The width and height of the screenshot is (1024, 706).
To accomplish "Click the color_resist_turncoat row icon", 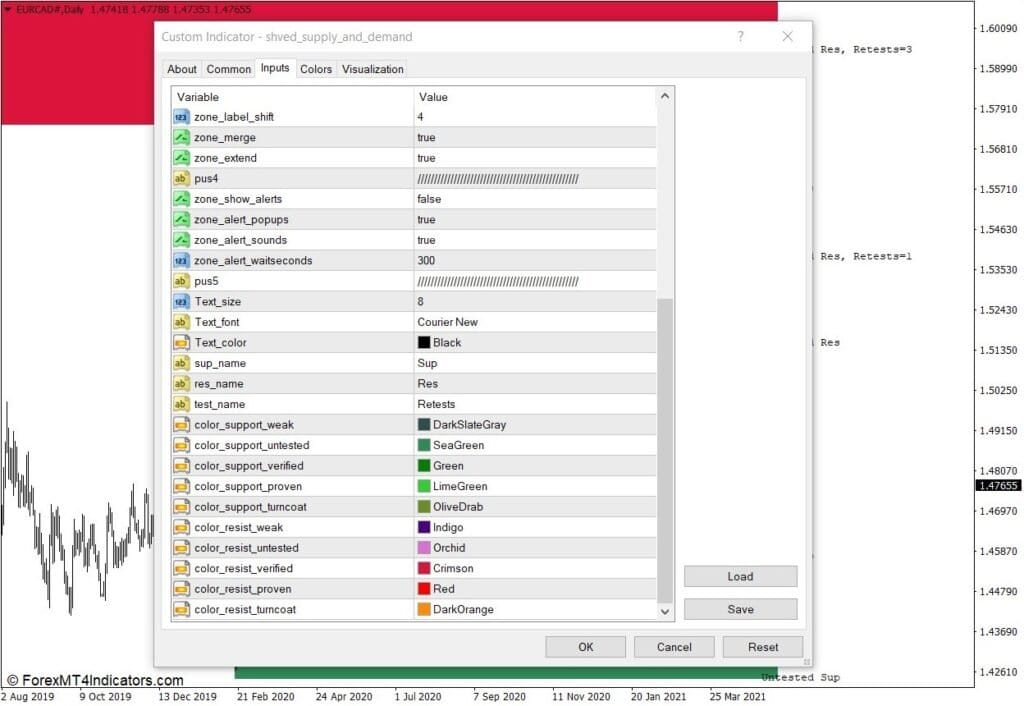I will (x=181, y=609).
